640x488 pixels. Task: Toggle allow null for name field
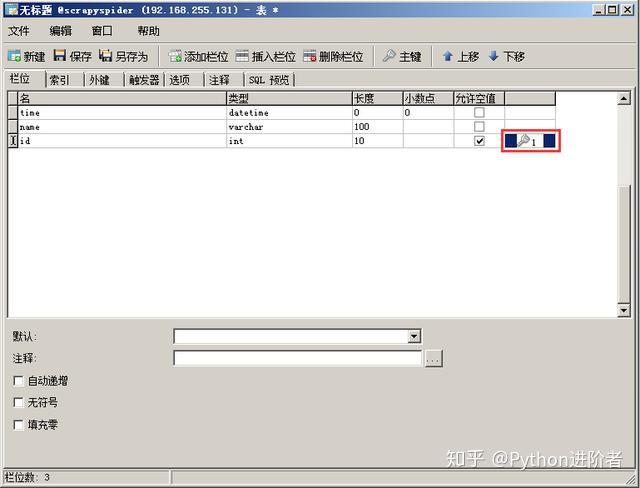[x=479, y=126]
